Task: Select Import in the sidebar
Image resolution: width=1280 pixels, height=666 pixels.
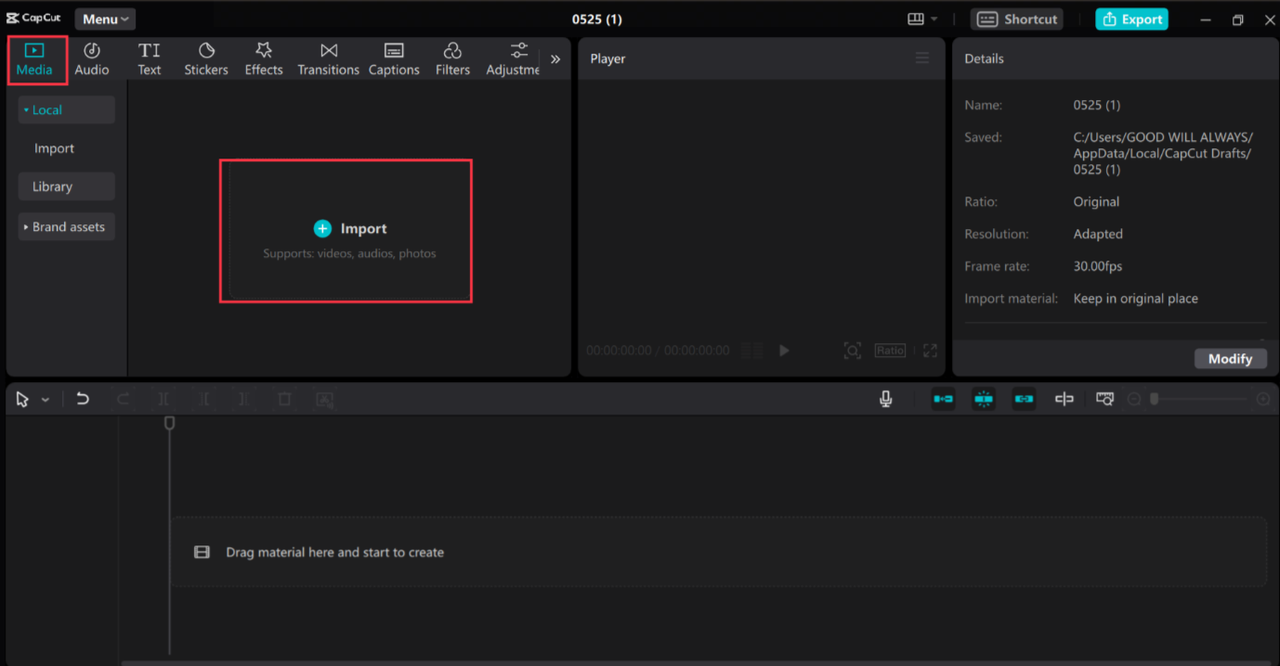Action: [x=54, y=148]
